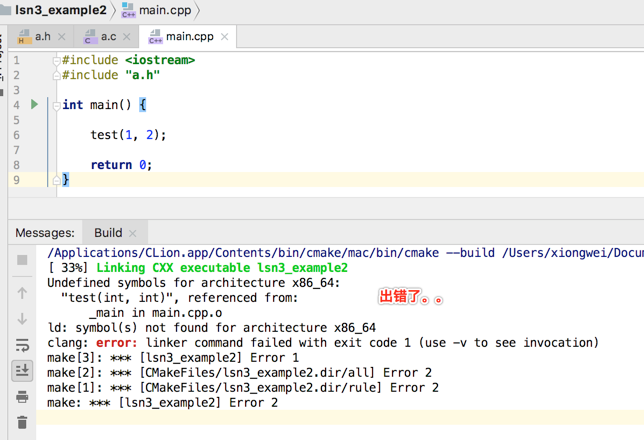Toggle the closing fold marker on line 9
The height and width of the screenshot is (440, 644).
(x=56, y=180)
